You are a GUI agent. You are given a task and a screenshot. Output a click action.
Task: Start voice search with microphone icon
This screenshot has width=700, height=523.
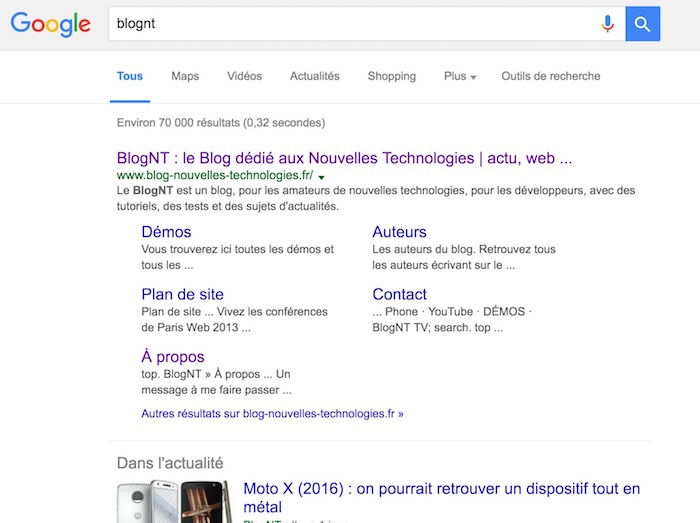(607, 24)
